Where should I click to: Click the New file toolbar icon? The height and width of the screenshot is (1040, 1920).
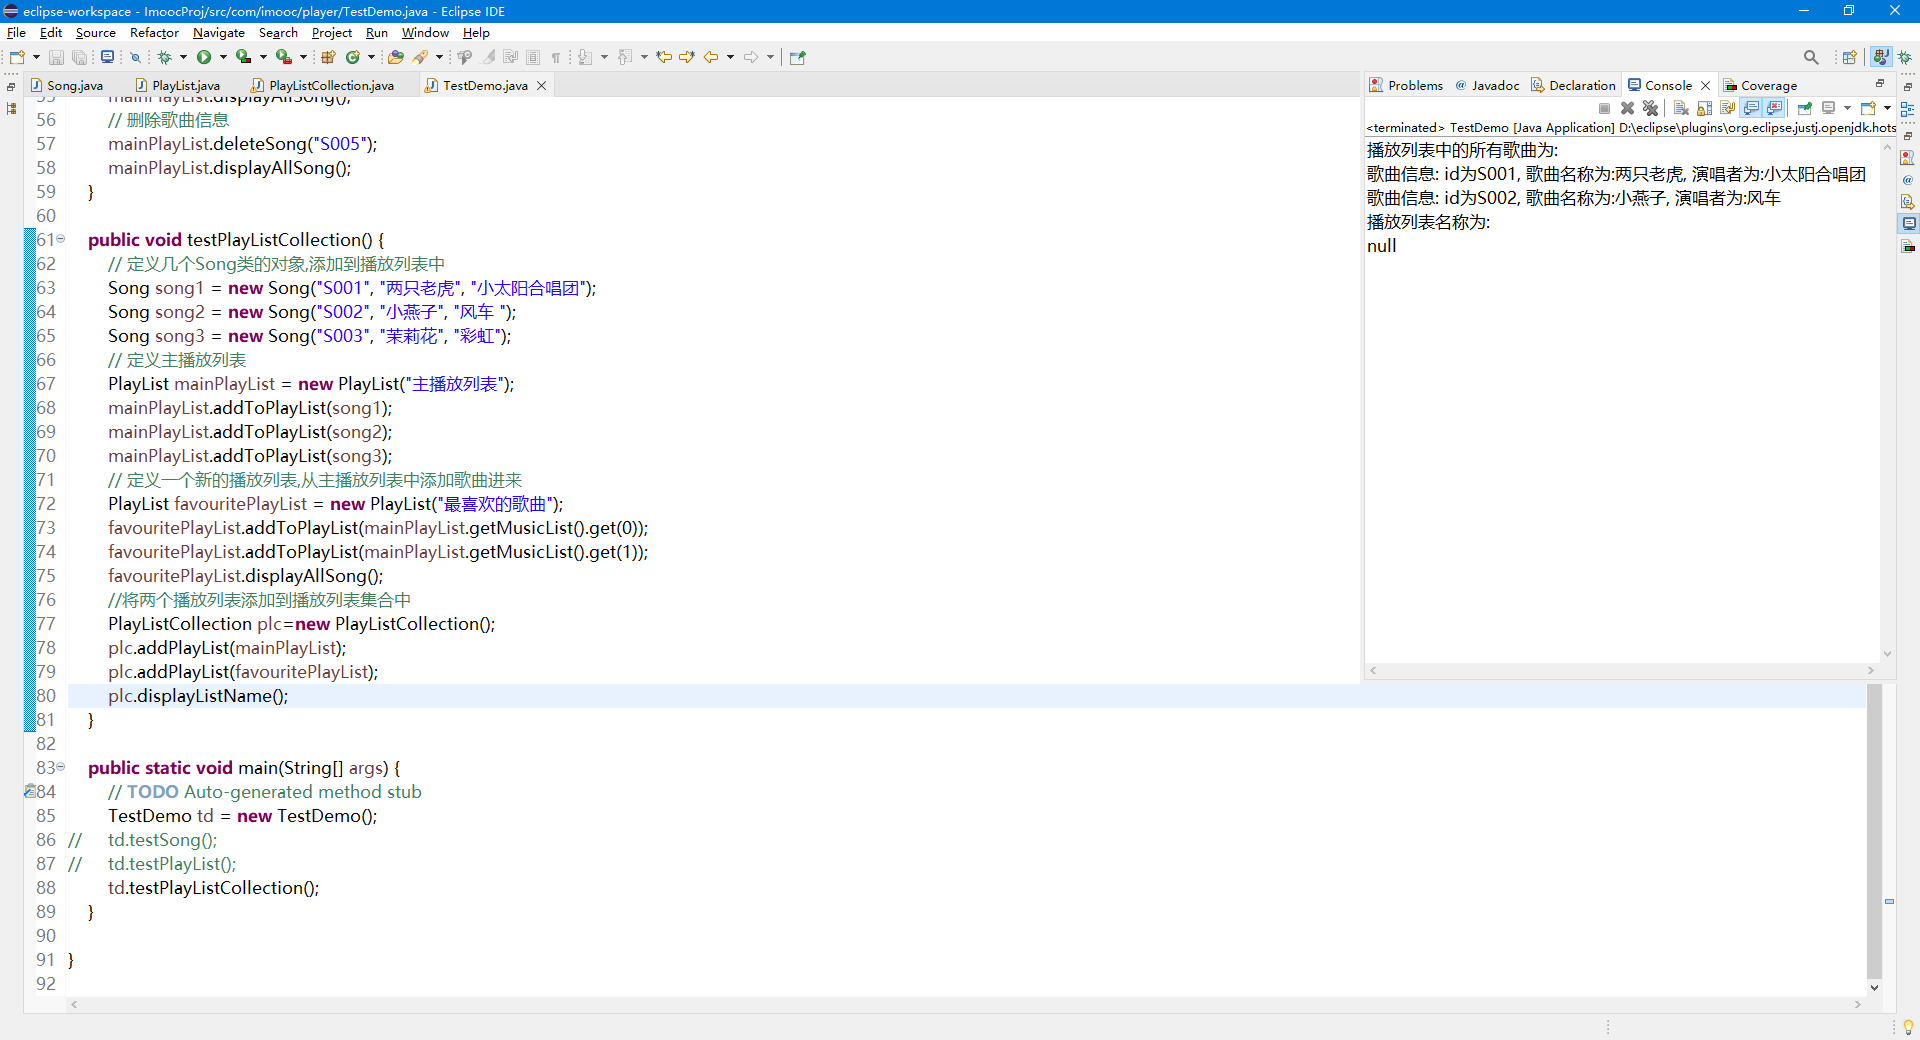(17, 57)
